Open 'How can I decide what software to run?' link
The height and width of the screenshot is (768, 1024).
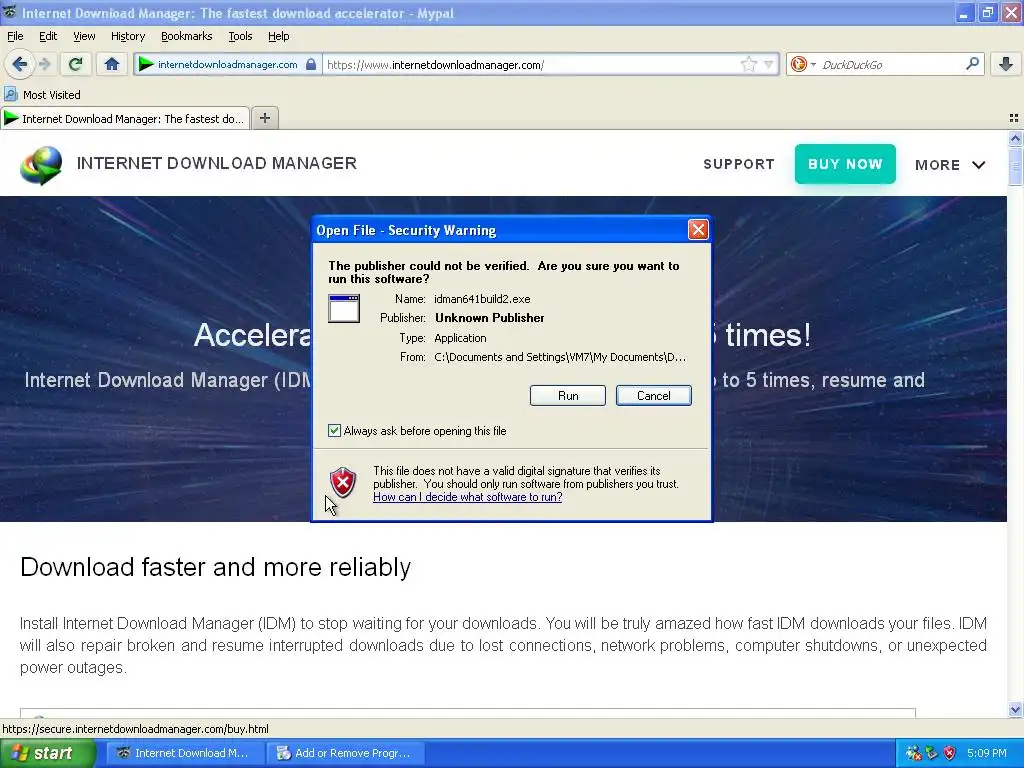468,497
